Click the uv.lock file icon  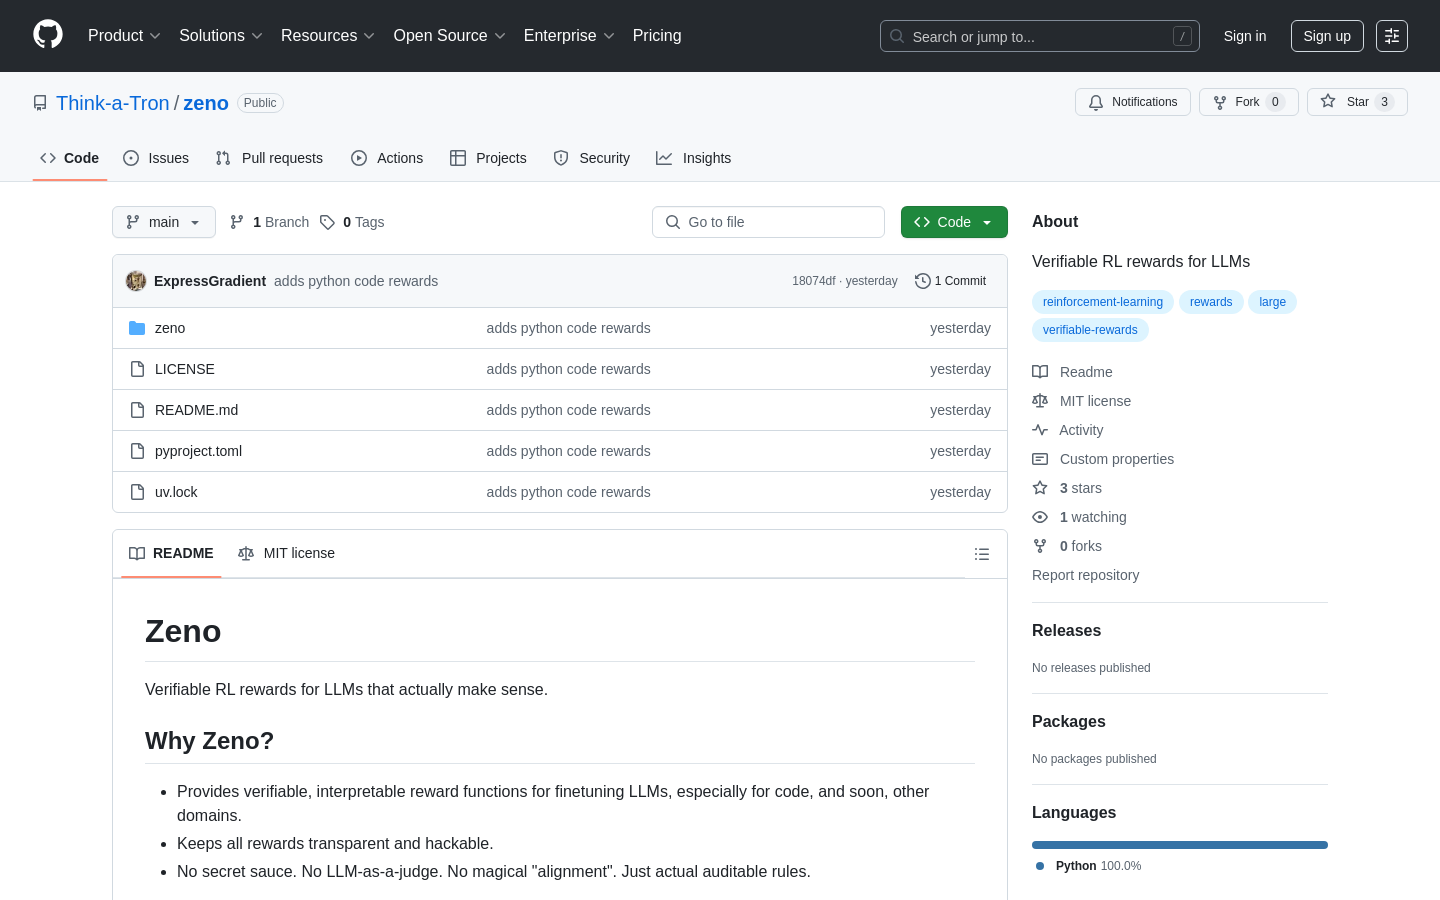point(137,492)
